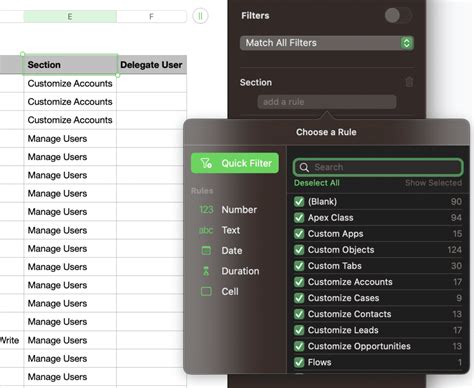Uncheck the Customize Leads checkbox
The image size is (474, 388).
coord(299,330)
